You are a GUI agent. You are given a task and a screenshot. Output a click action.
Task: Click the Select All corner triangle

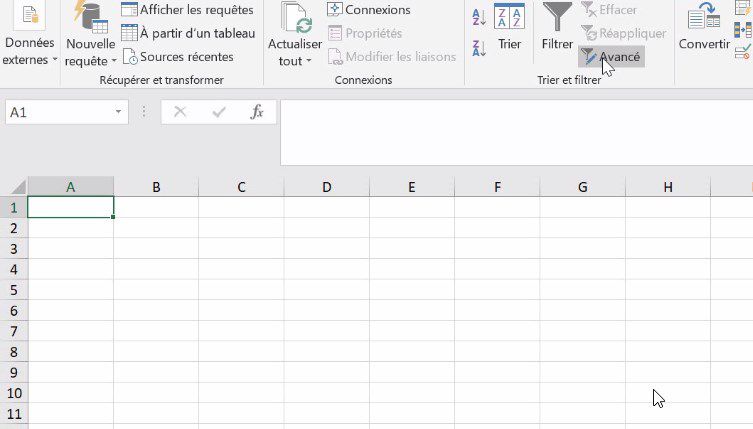[x=15, y=187]
